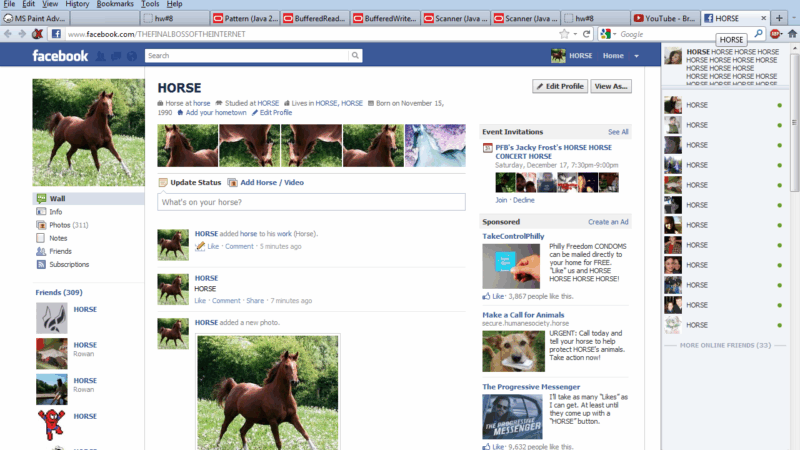
Task: Open the bookmark star dropdown arrow
Action: point(575,34)
